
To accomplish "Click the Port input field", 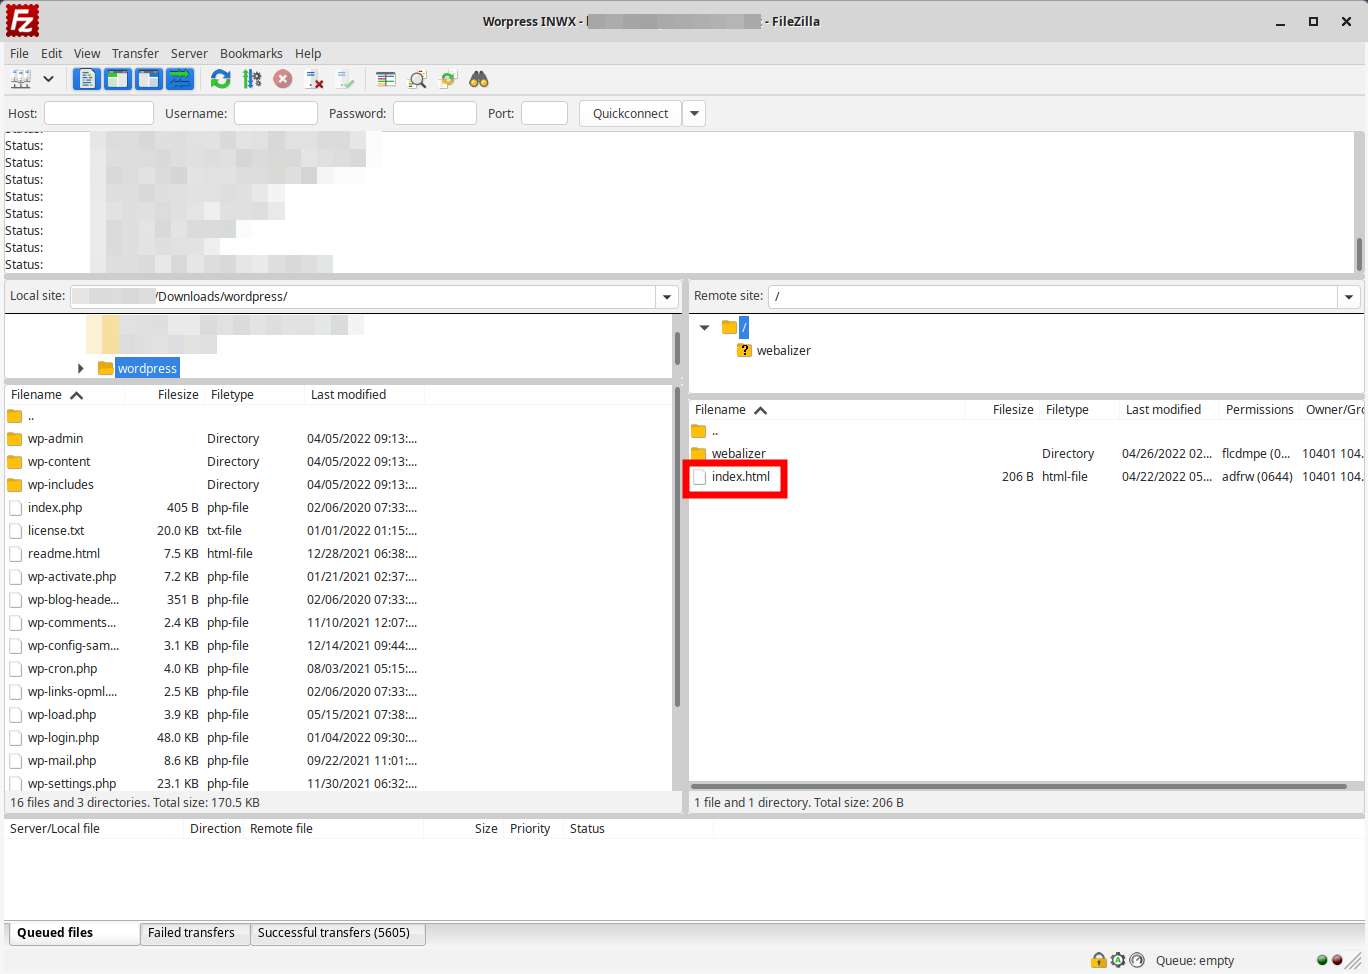I will 545,113.
